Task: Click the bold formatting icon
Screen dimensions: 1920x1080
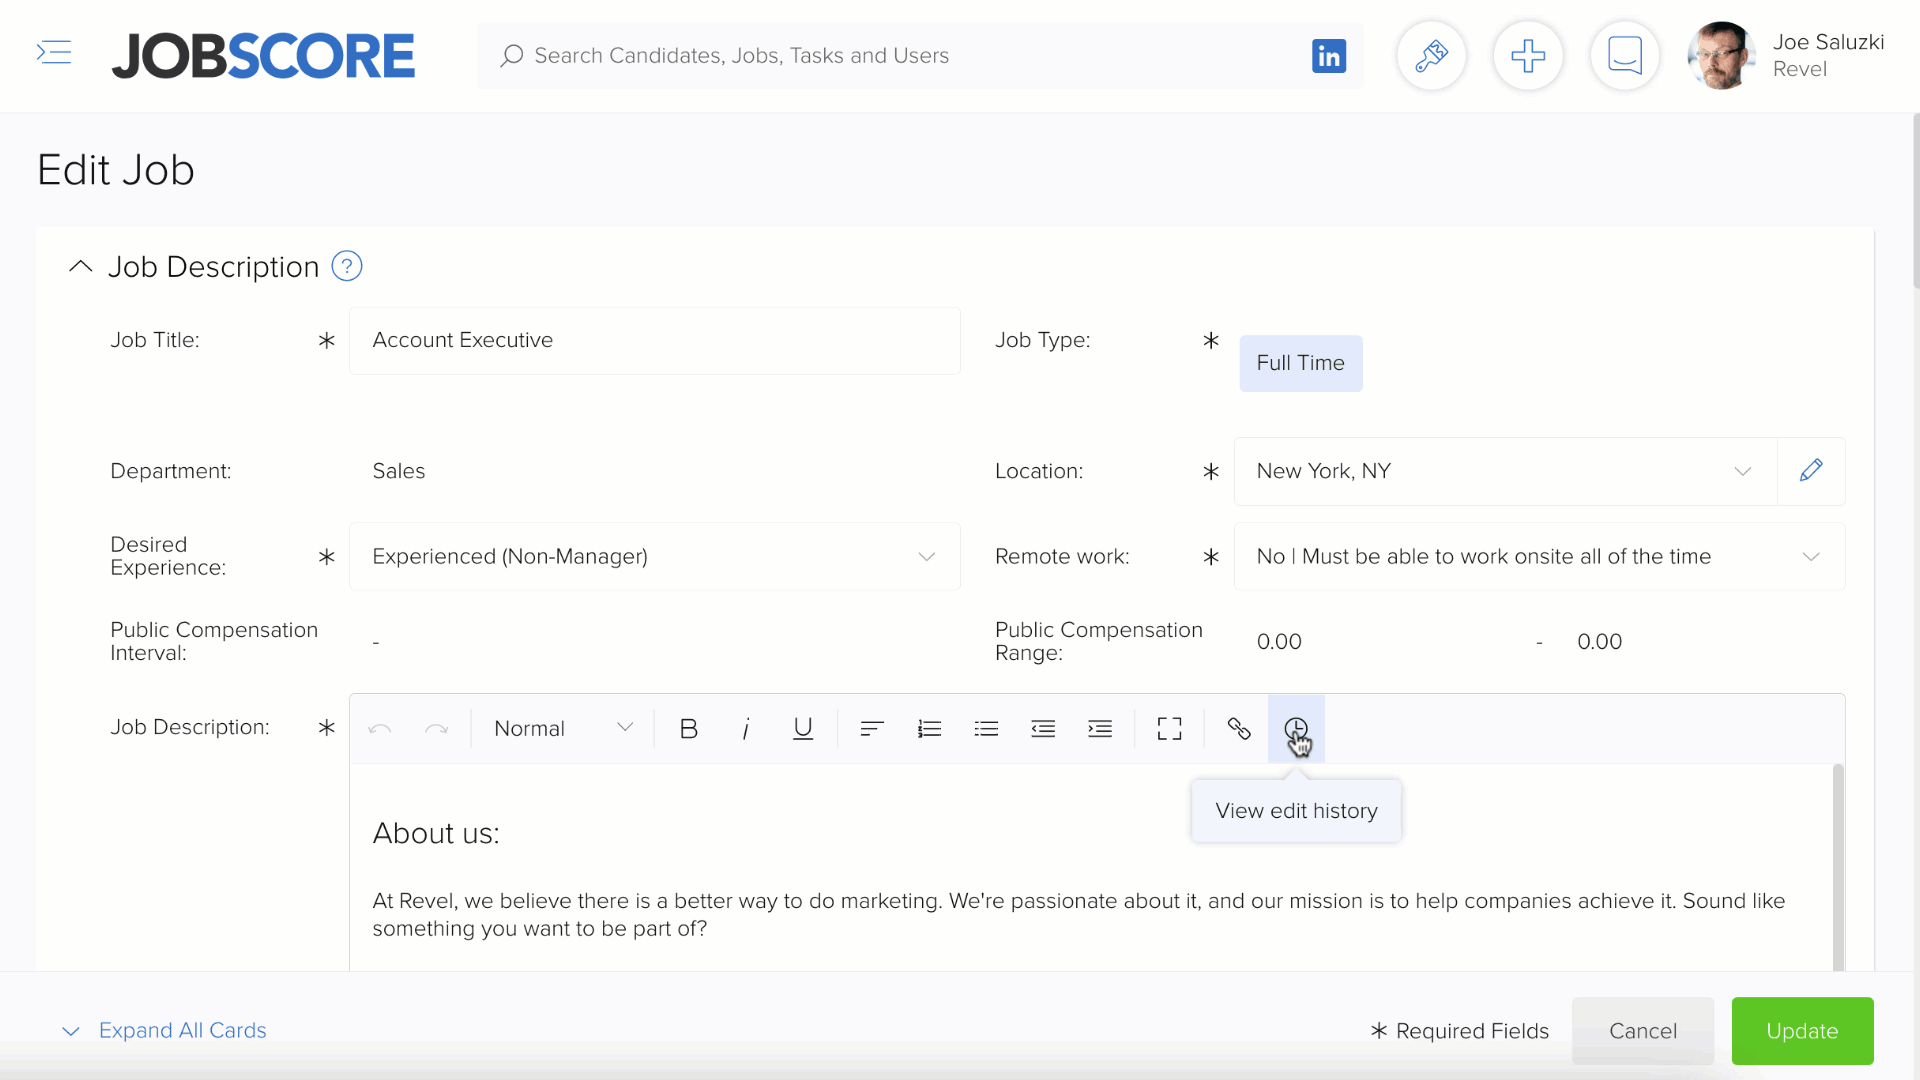Action: (x=687, y=728)
